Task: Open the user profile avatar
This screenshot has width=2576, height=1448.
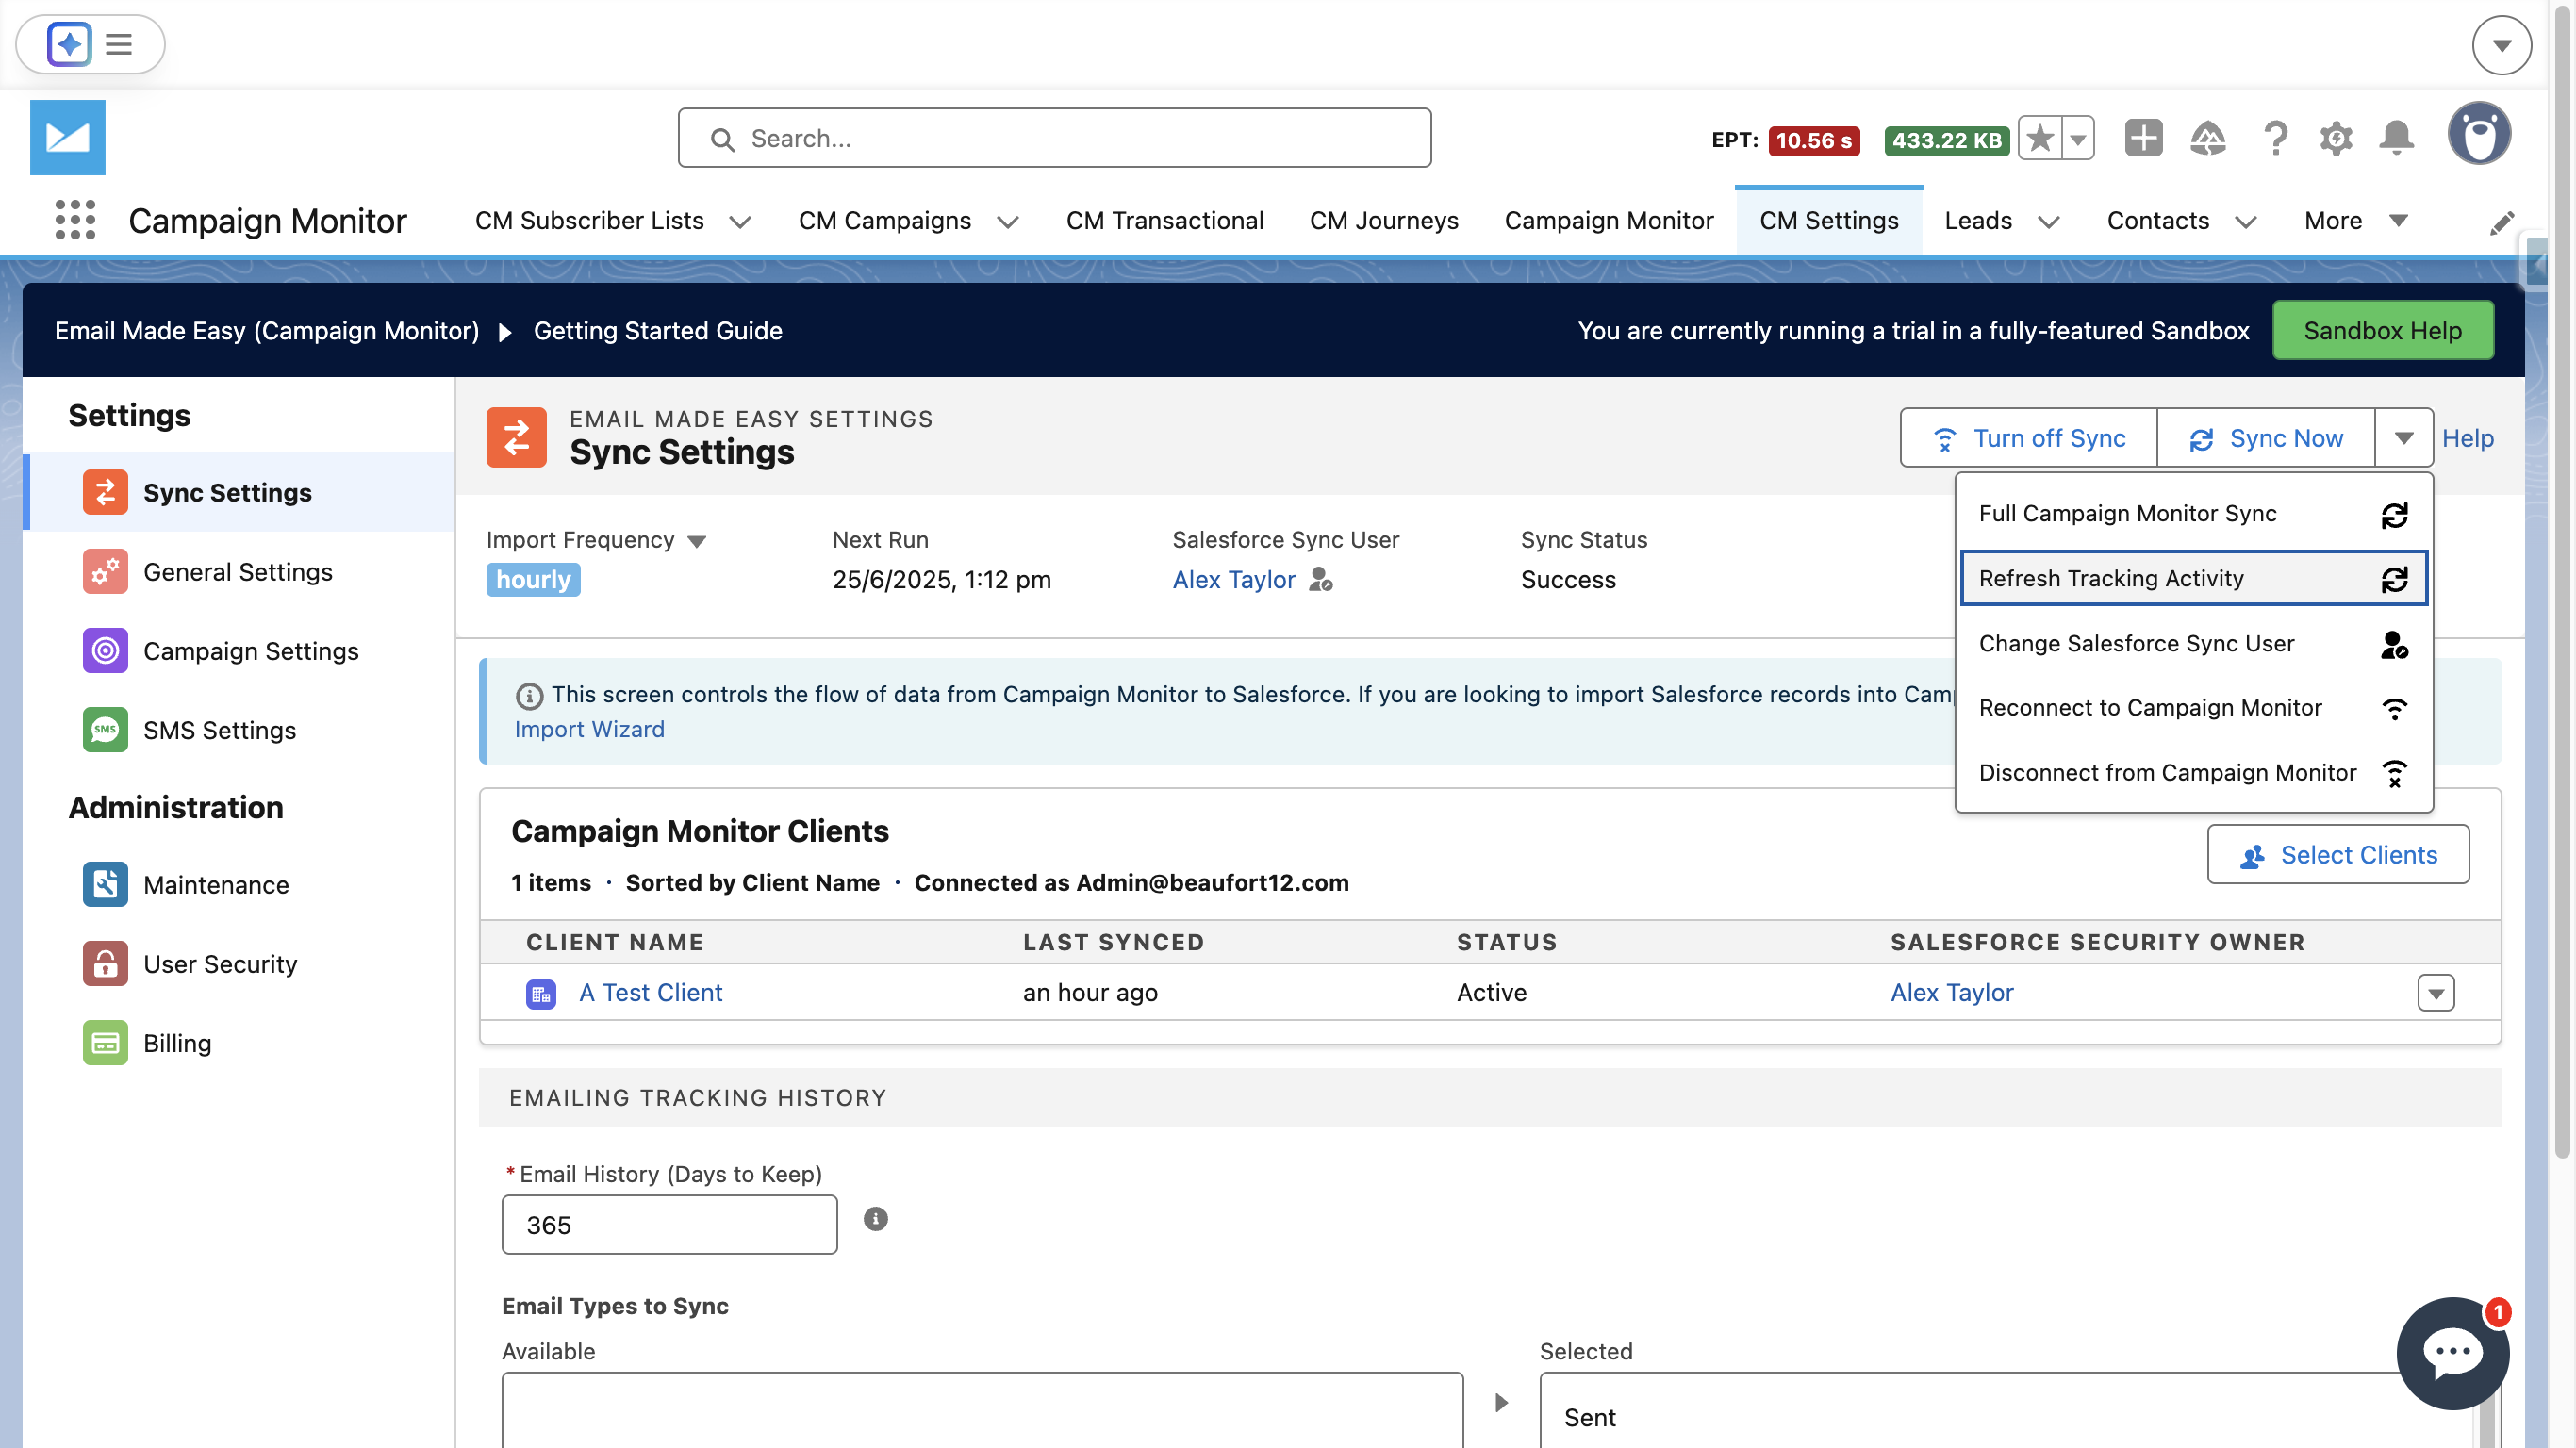Action: [2479, 134]
